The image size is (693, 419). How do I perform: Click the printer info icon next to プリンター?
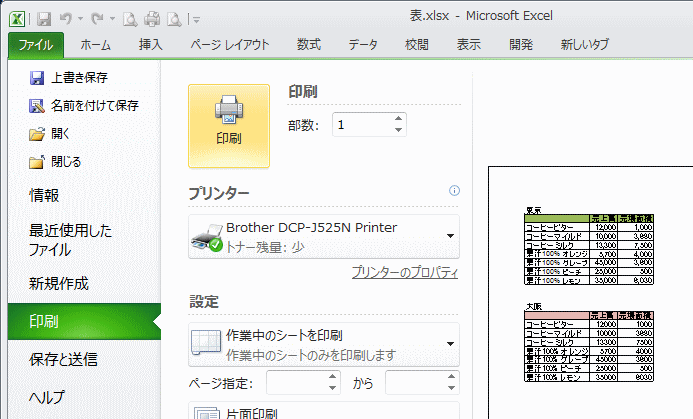click(x=454, y=190)
